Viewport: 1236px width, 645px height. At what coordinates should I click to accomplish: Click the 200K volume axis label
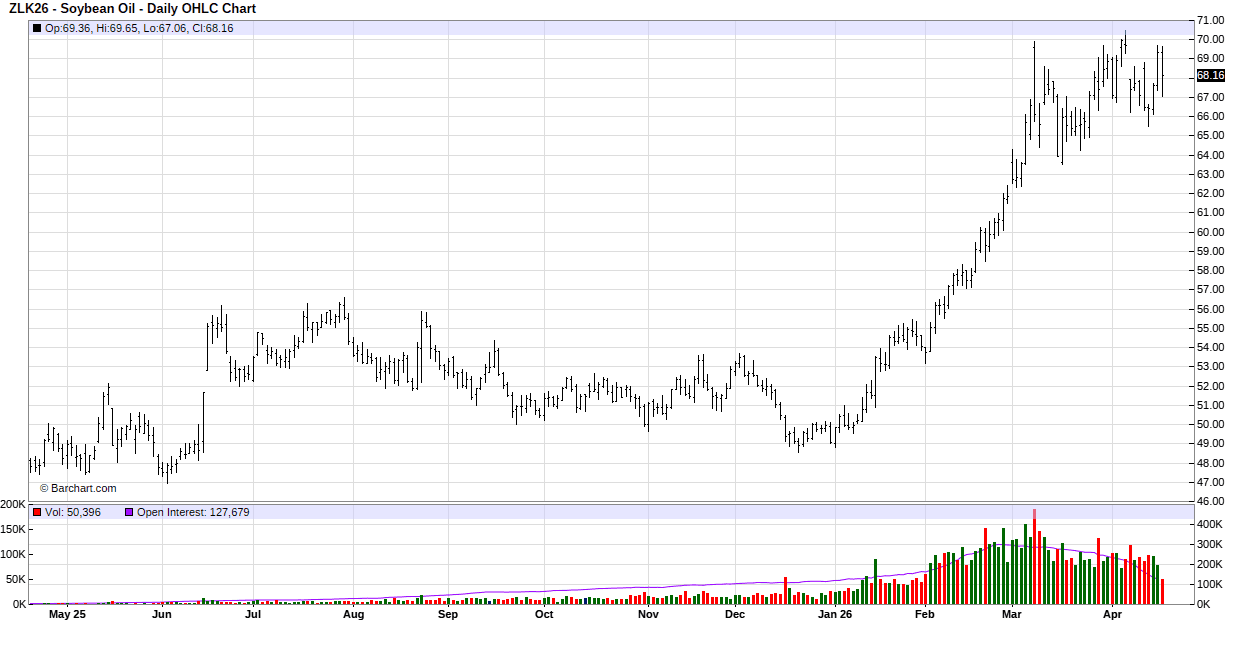point(14,504)
